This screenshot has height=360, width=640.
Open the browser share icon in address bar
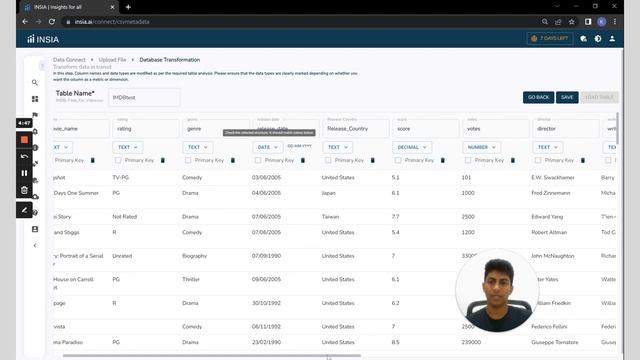558,22
